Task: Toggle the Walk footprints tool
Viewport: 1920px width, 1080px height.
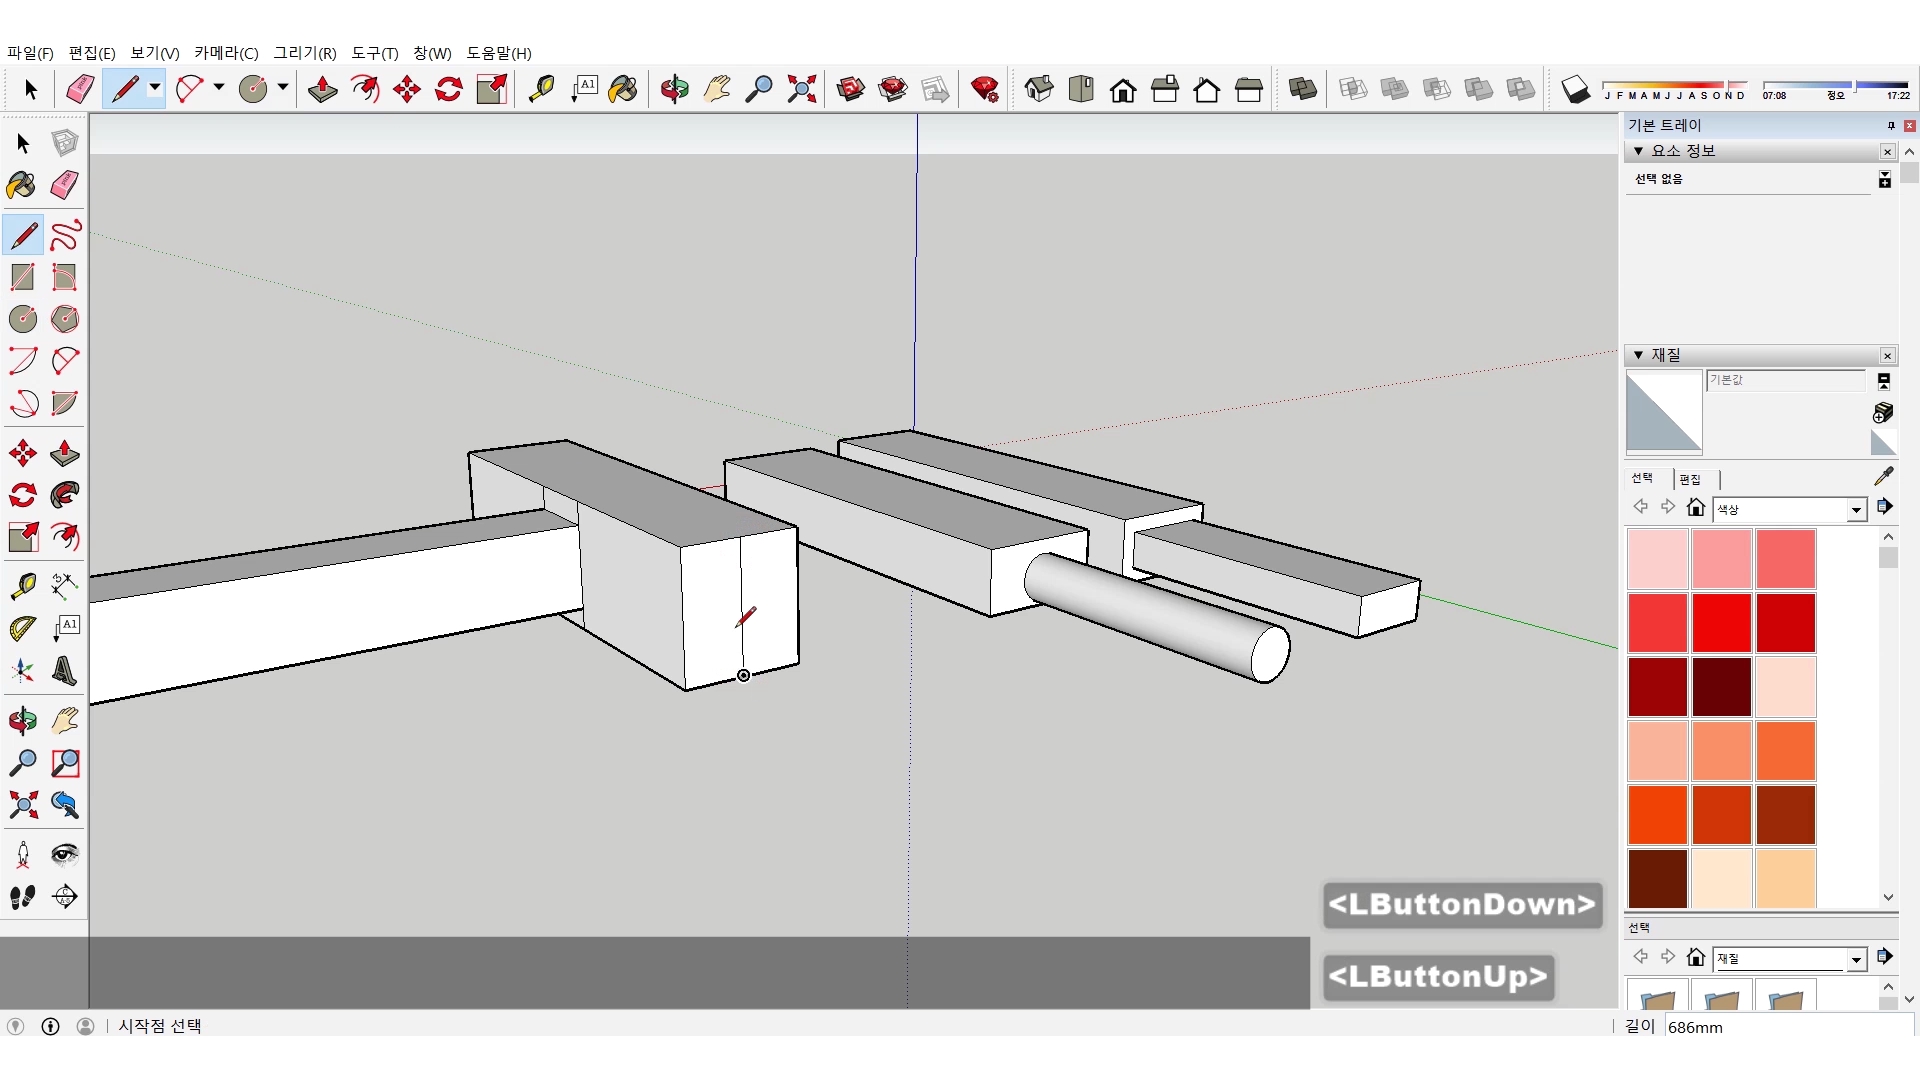Action: pyautogui.click(x=22, y=897)
